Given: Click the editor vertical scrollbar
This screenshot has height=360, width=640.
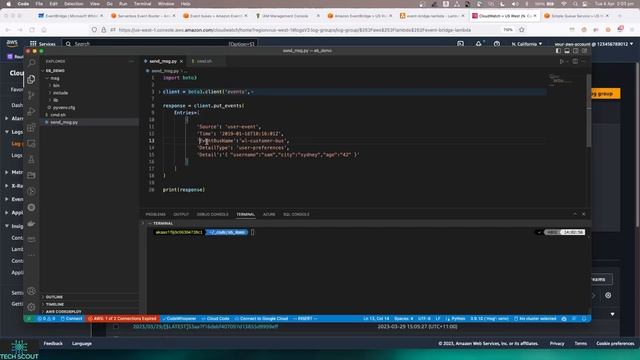Looking at the screenshot, I should point(589,111).
